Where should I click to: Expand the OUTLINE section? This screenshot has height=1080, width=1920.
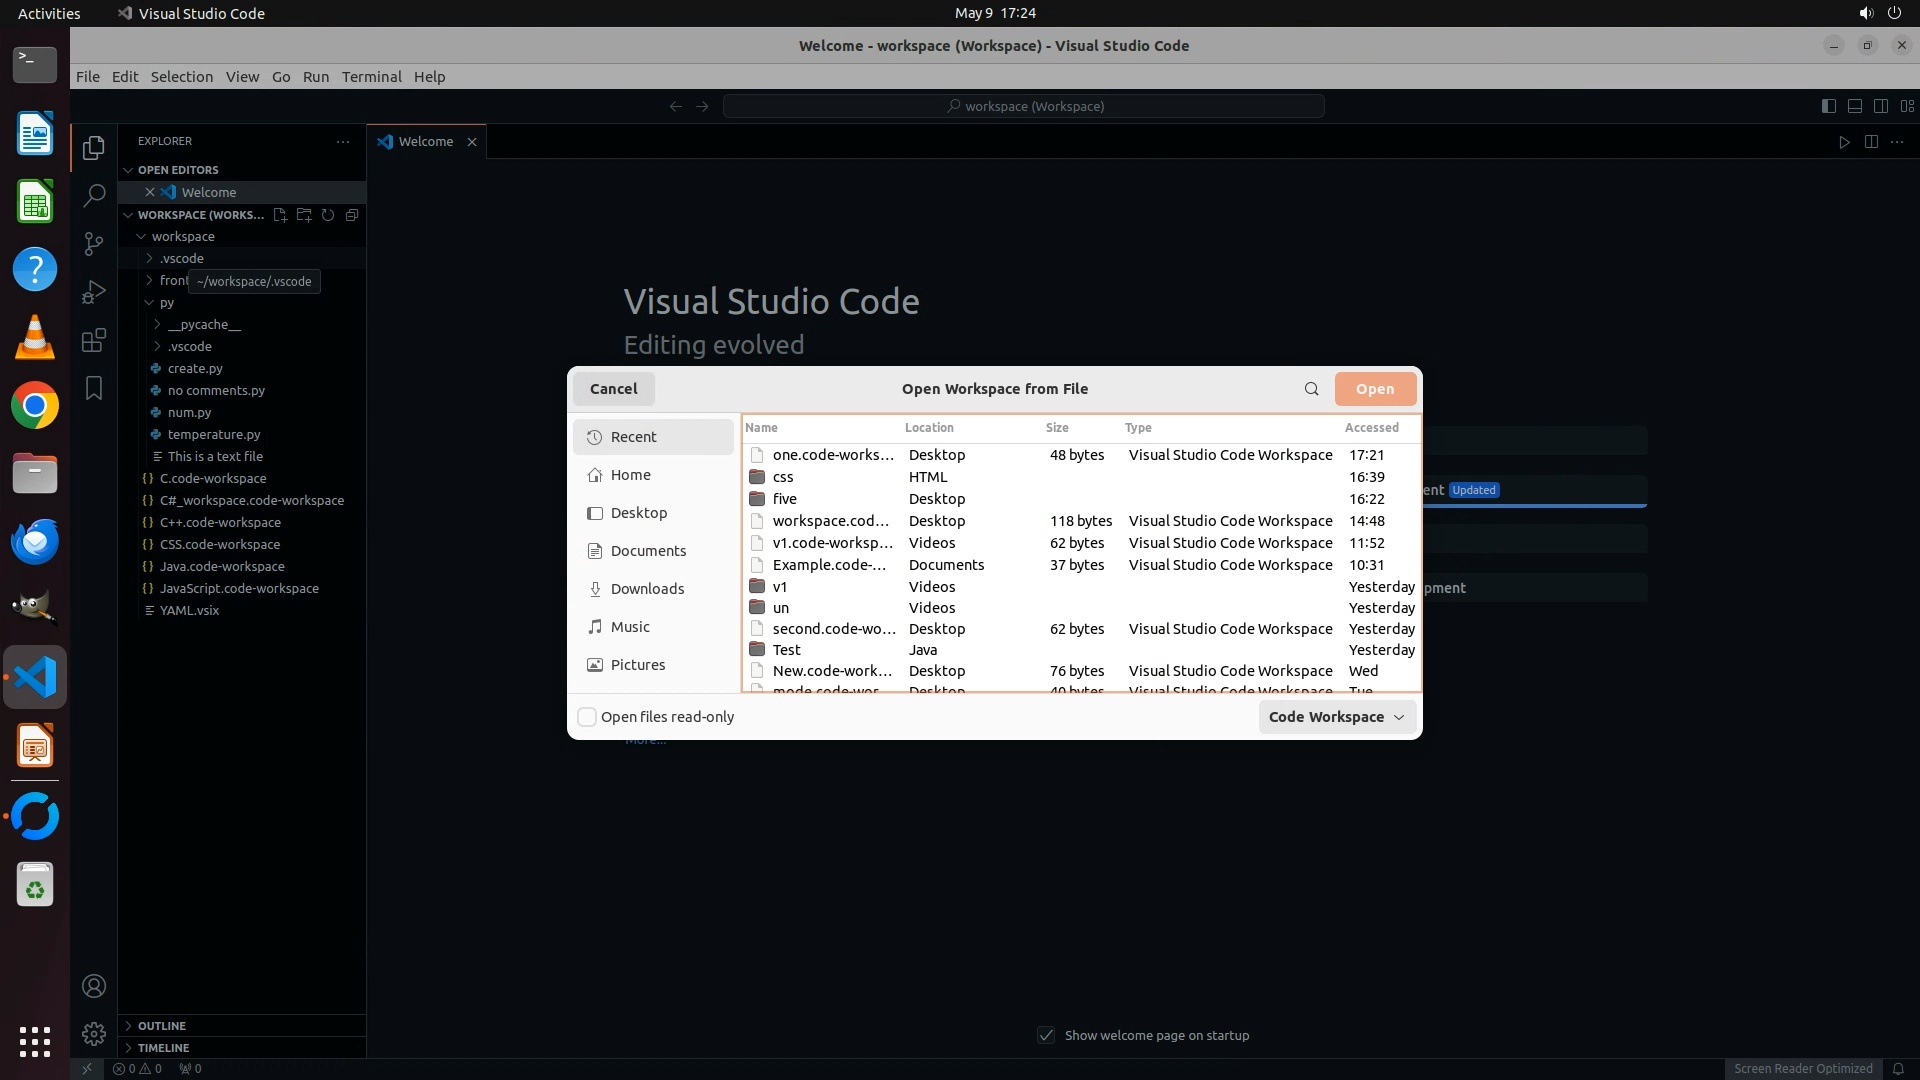coord(161,1026)
